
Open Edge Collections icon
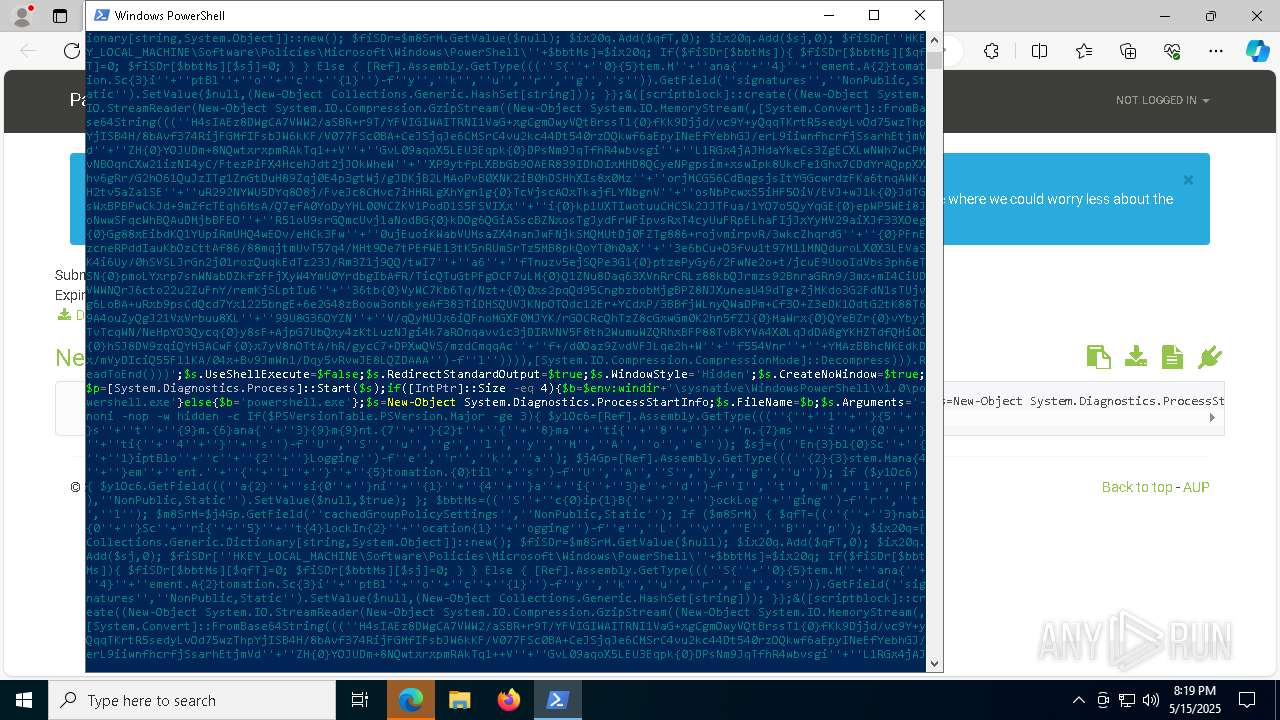pos(1128,51)
